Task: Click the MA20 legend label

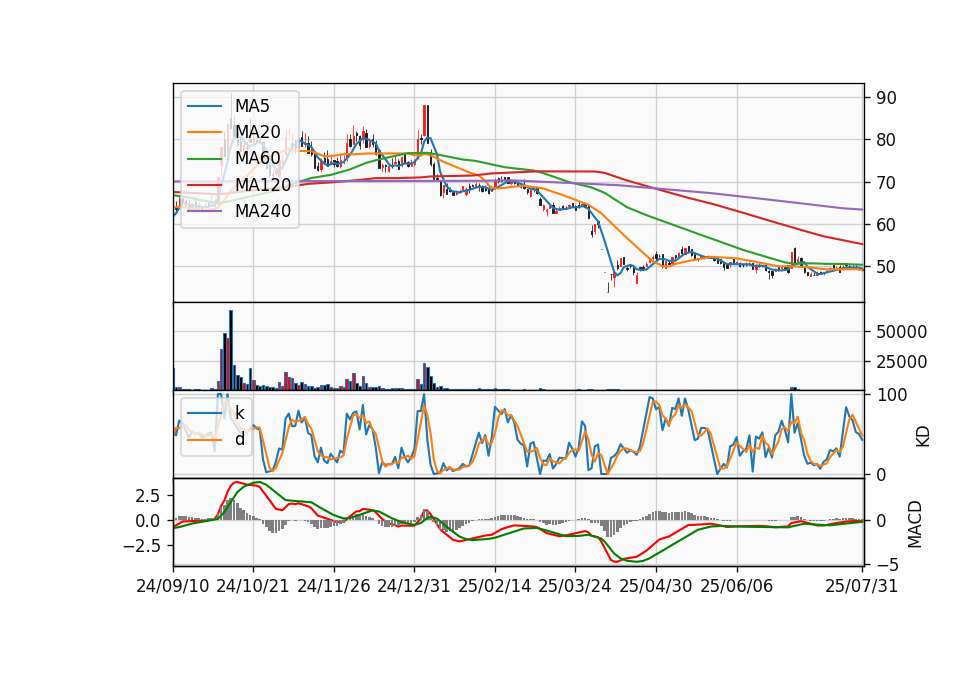Action: pyautogui.click(x=257, y=132)
